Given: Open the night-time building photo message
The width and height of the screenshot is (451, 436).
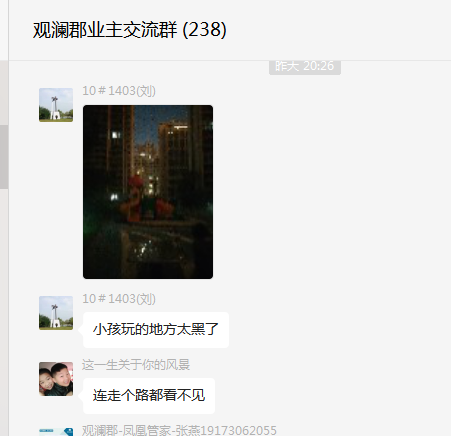Looking at the screenshot, I should [x=148, y=192].
